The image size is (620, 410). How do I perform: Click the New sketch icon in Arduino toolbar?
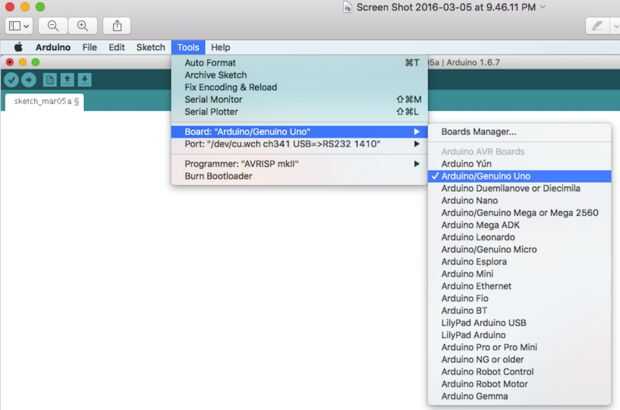pyautogui.click(x=50, y=80)
